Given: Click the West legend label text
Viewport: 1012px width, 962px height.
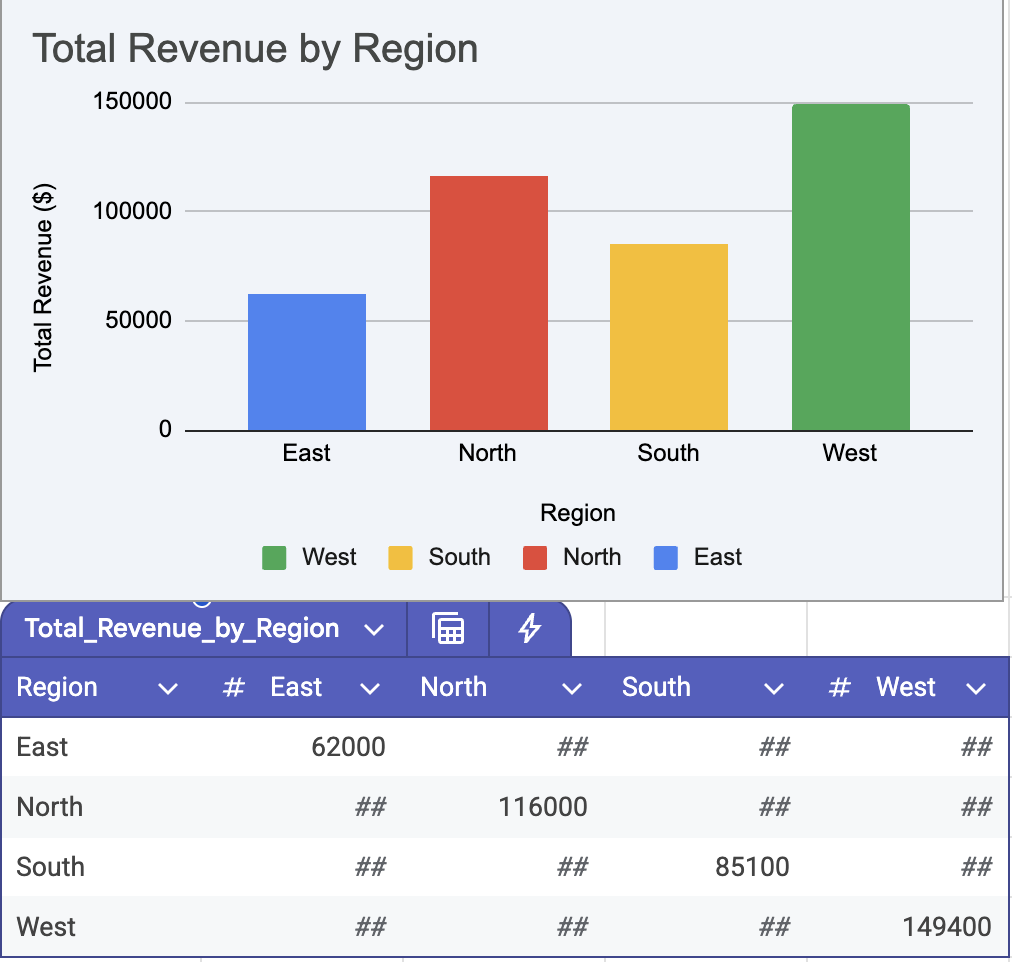Looking at the screenshot, I should pos(329,557).
